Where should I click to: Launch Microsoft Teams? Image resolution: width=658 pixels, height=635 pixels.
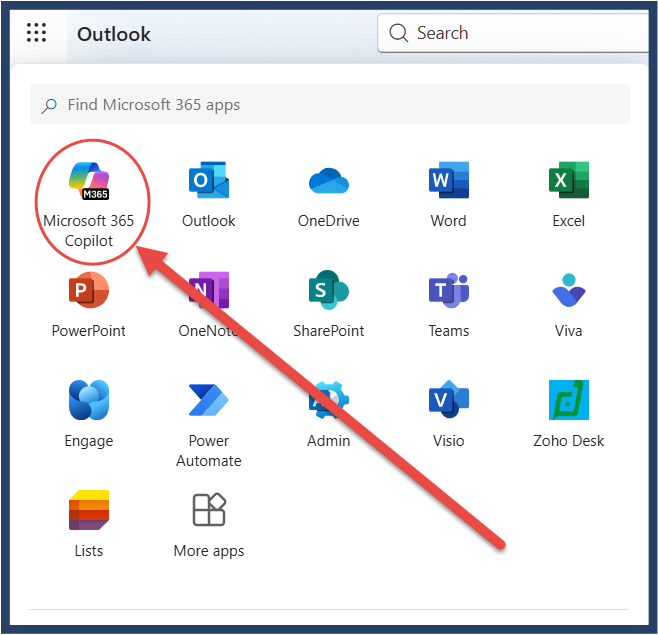[x=449, y=304]
